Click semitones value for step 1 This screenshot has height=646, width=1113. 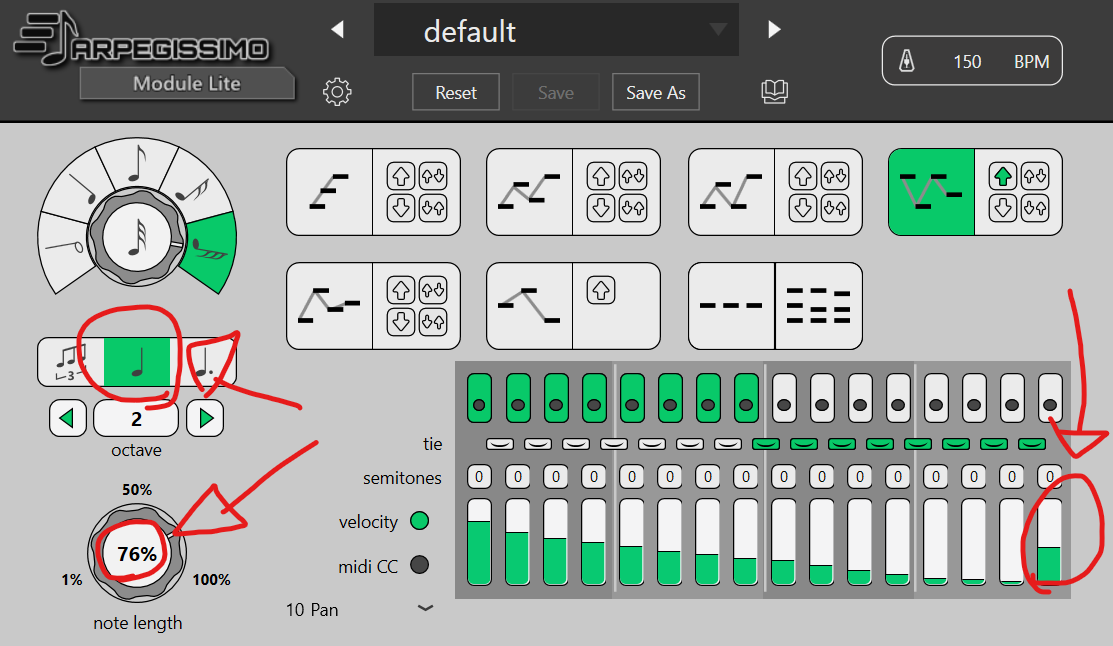click(479, 476)
